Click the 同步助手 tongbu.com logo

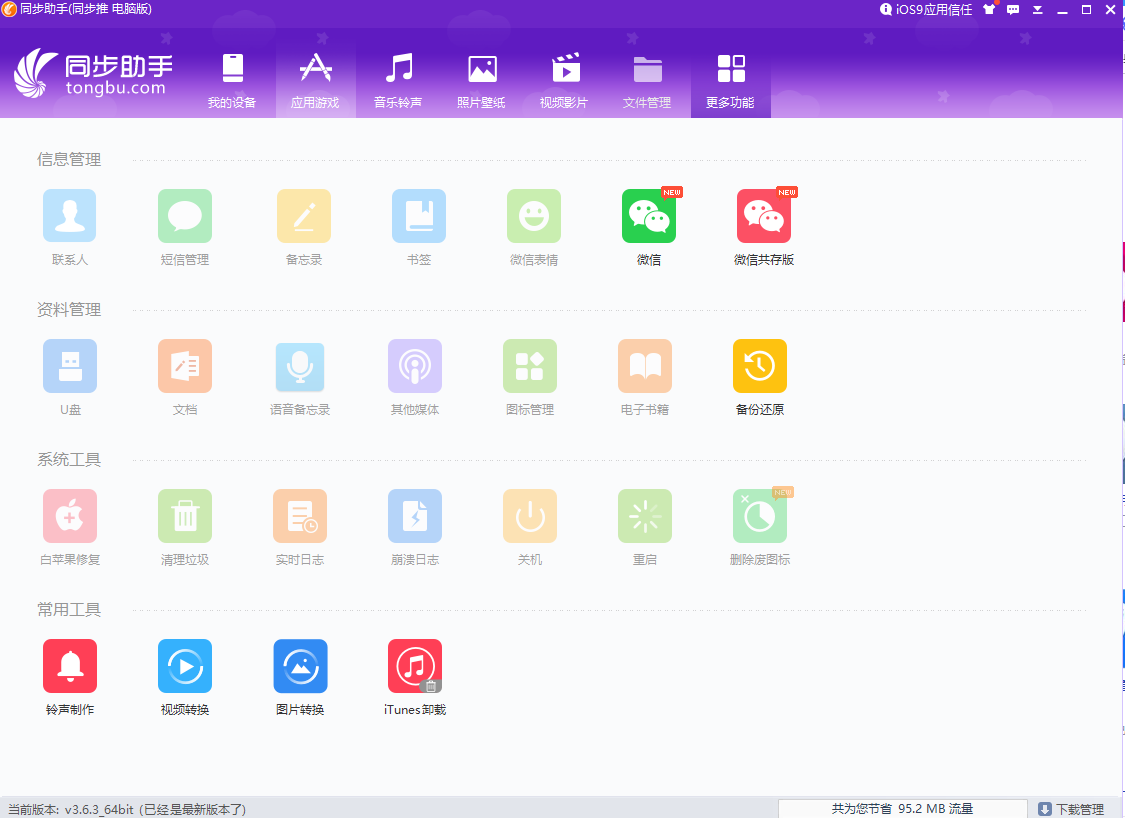93,74
